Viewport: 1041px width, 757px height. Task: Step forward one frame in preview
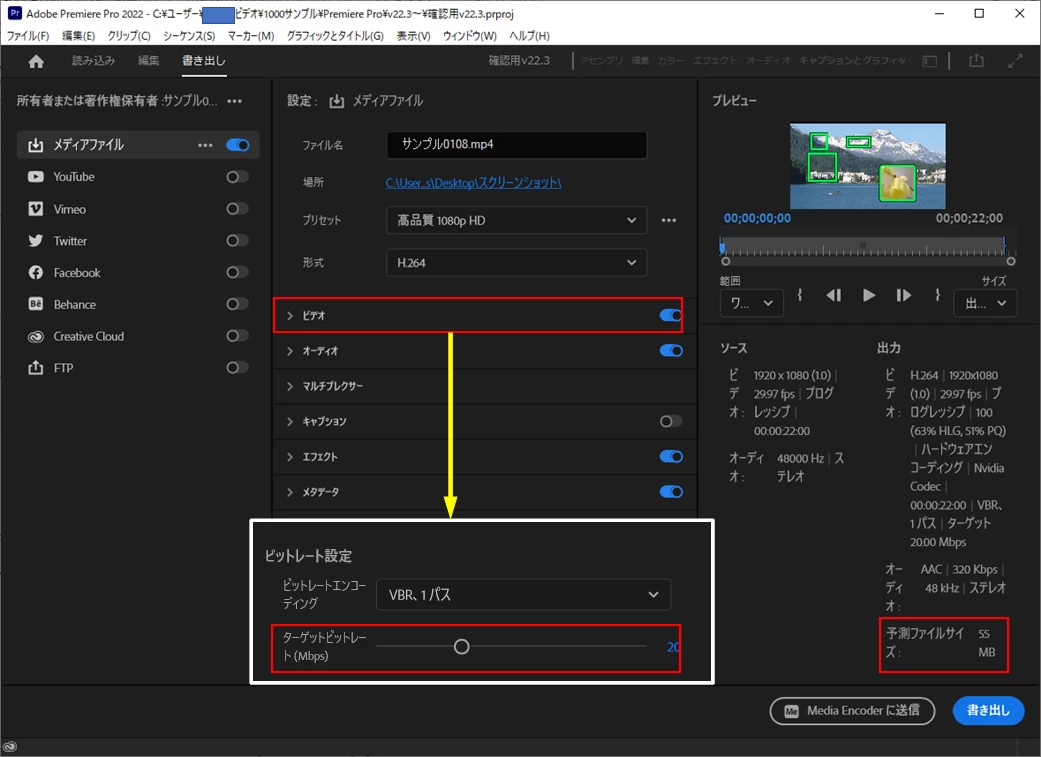point(904,295)
